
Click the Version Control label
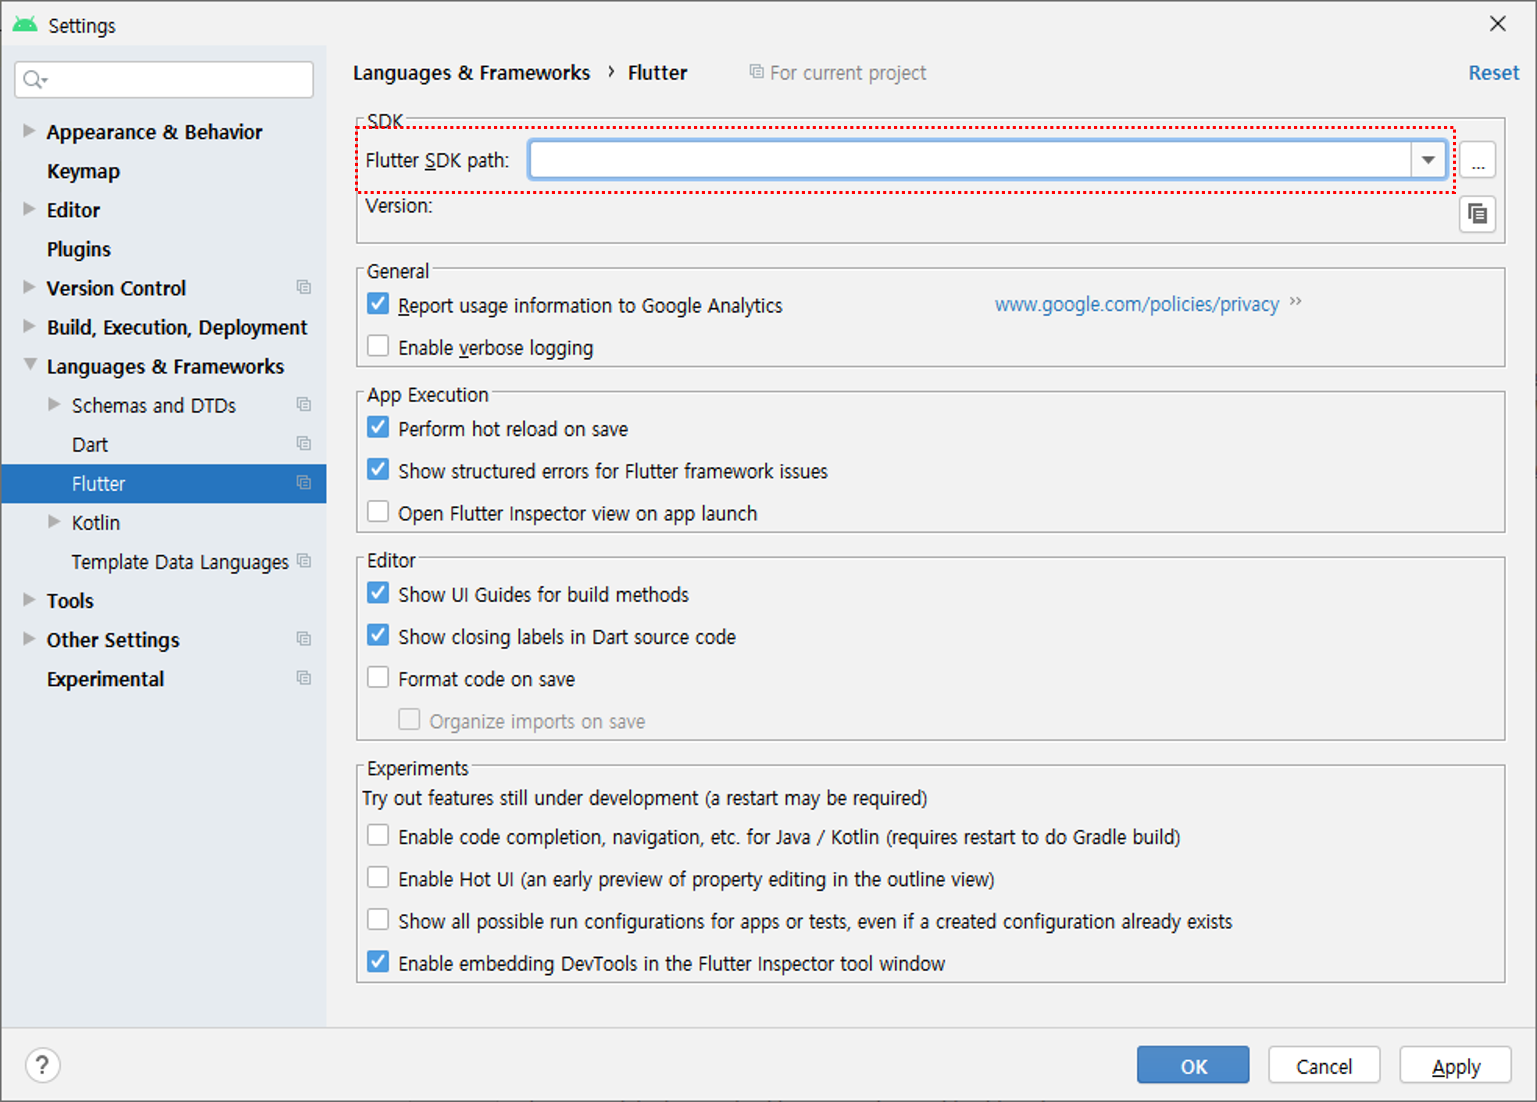116,288
